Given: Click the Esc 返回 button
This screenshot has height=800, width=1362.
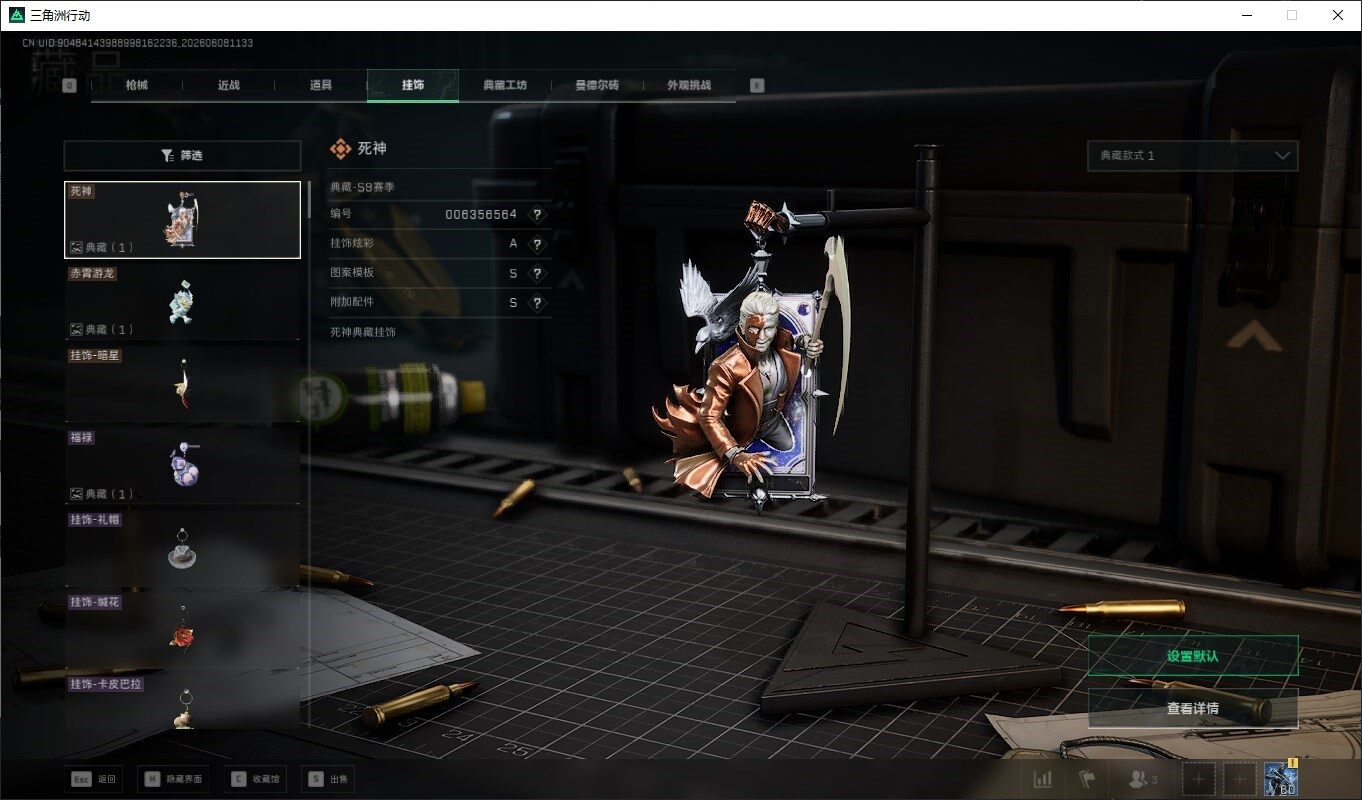Looking at the screenshot, I should pyautogui.click(x=93, y=779).
